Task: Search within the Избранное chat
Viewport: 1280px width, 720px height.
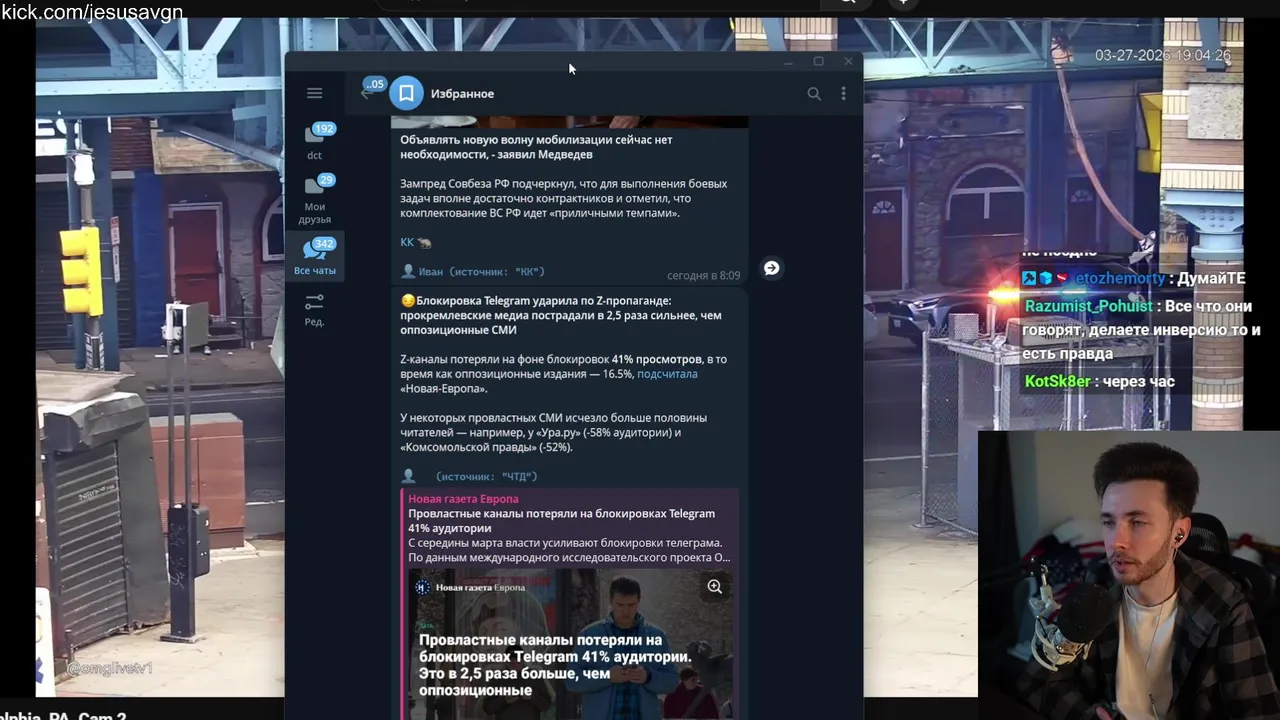Action: pyautogui.click(x=814, y=93)
